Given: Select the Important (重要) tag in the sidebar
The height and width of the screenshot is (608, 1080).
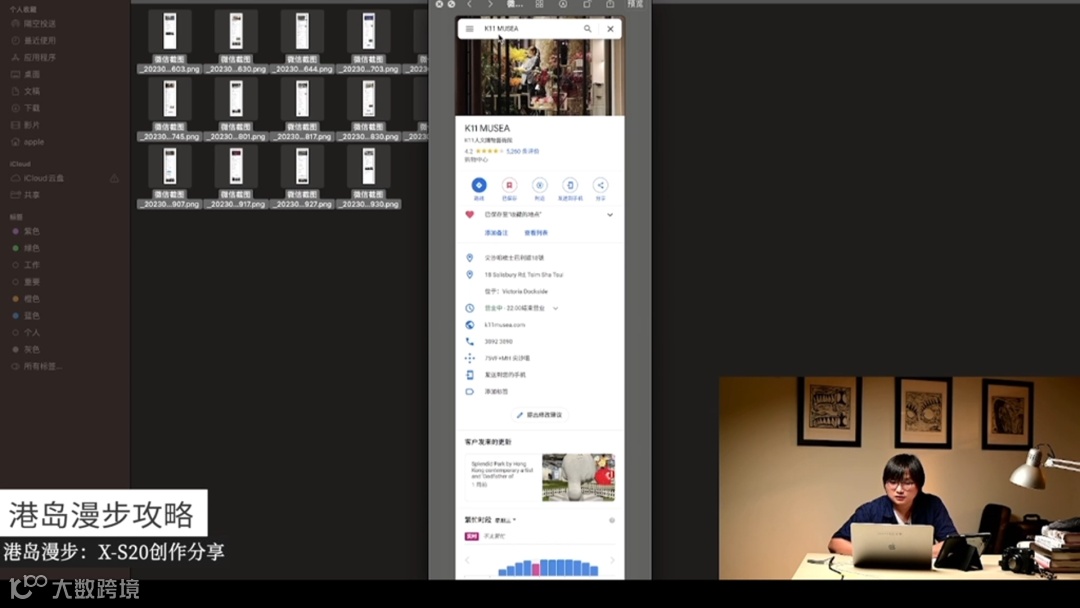Looking at the screenshot, I should [26, 282].
